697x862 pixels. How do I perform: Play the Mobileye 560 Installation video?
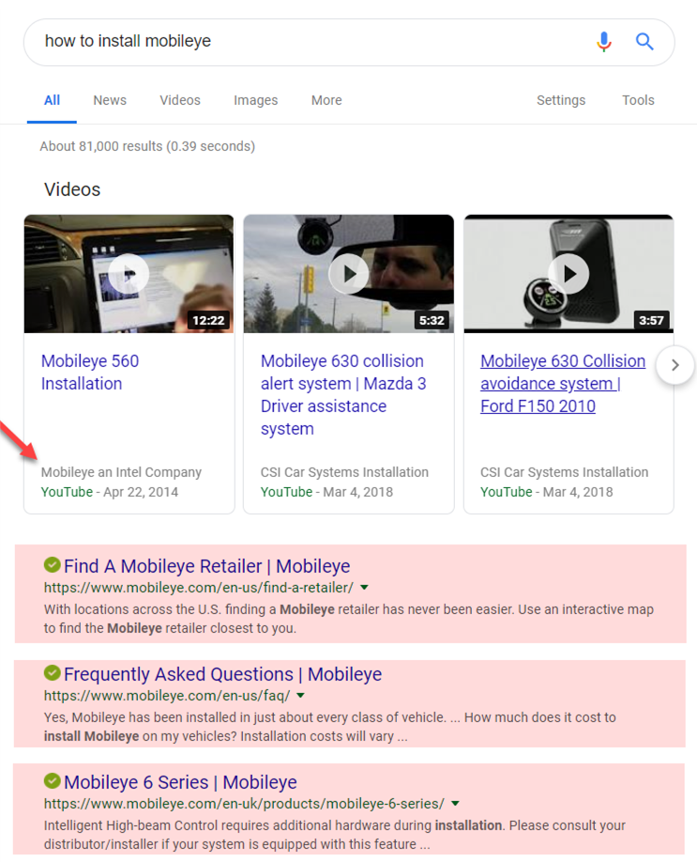coord(129,273)
